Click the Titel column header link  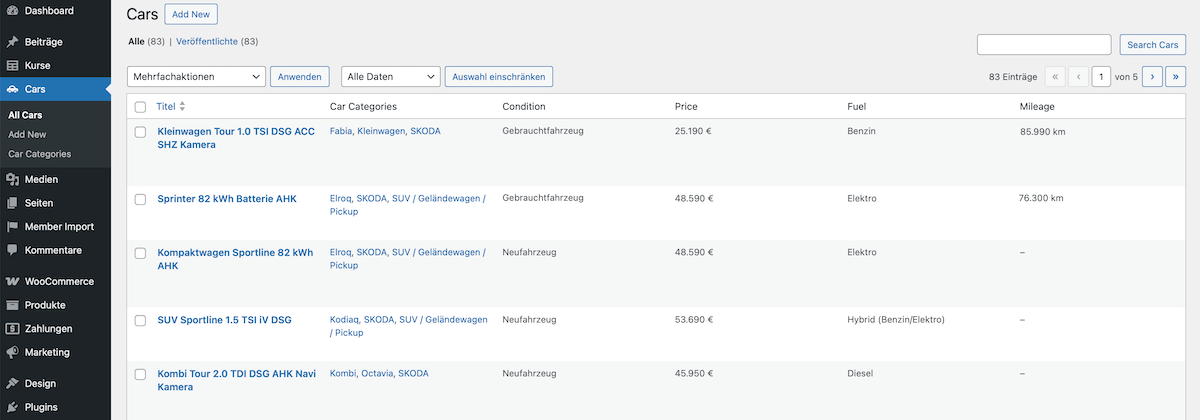click(166, 106)
